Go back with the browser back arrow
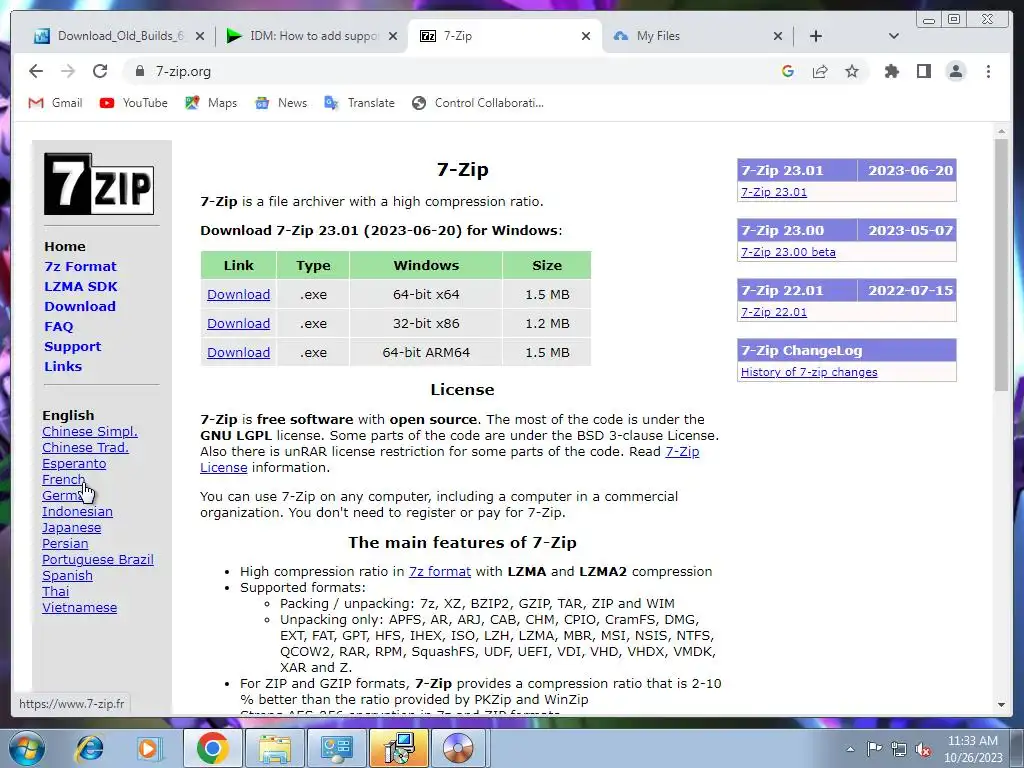Image resolution: width=1024 pixels, height=768 pixels. (x=36, y=71)
